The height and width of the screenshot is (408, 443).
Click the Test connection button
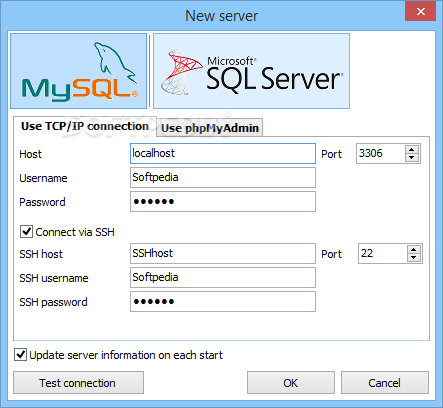78,383
